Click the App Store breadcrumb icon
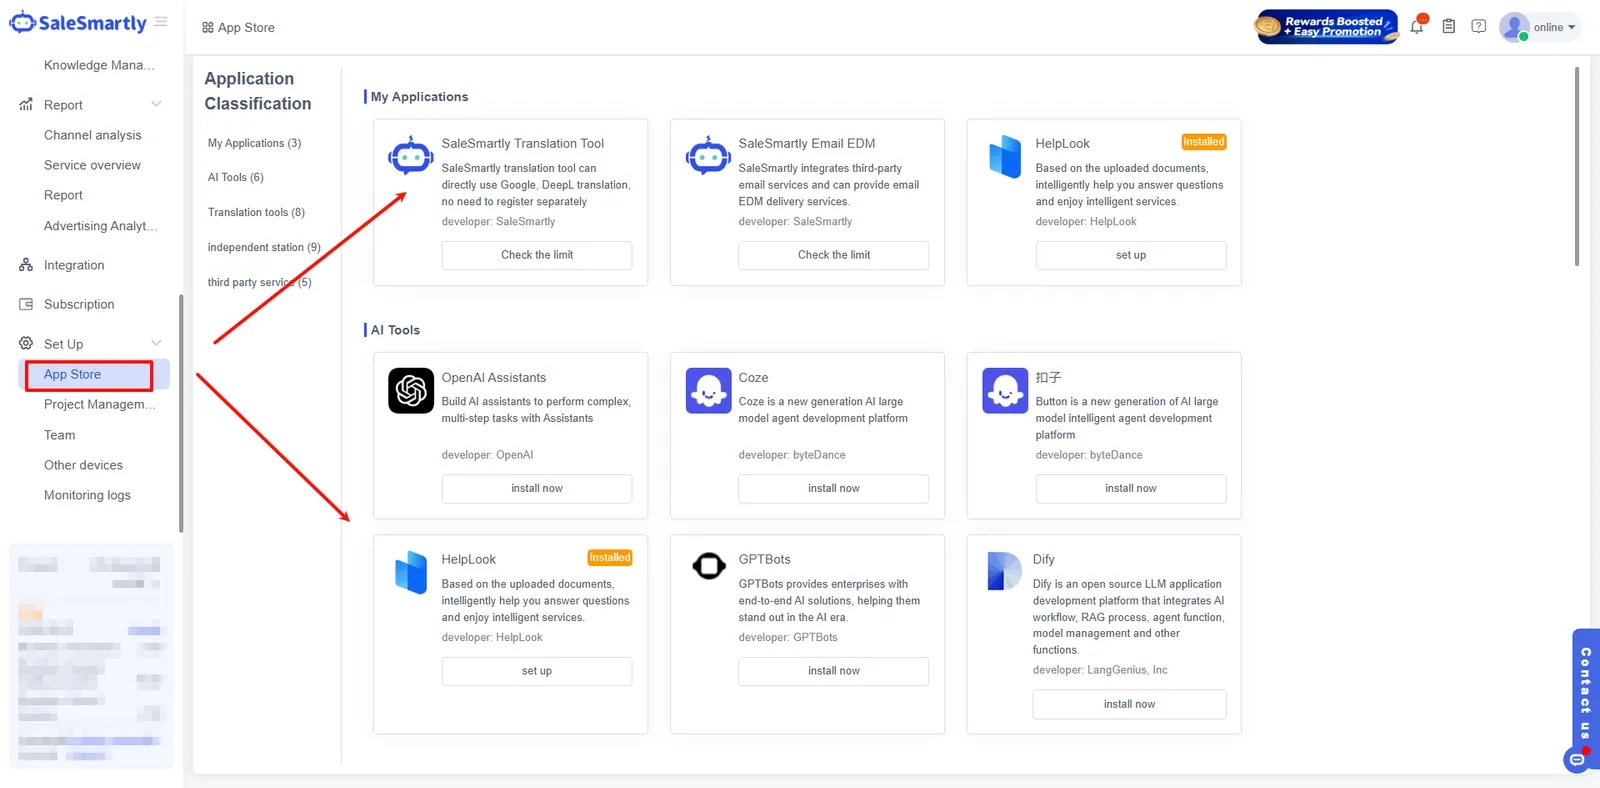The image size is (1600, 788). 207,28
